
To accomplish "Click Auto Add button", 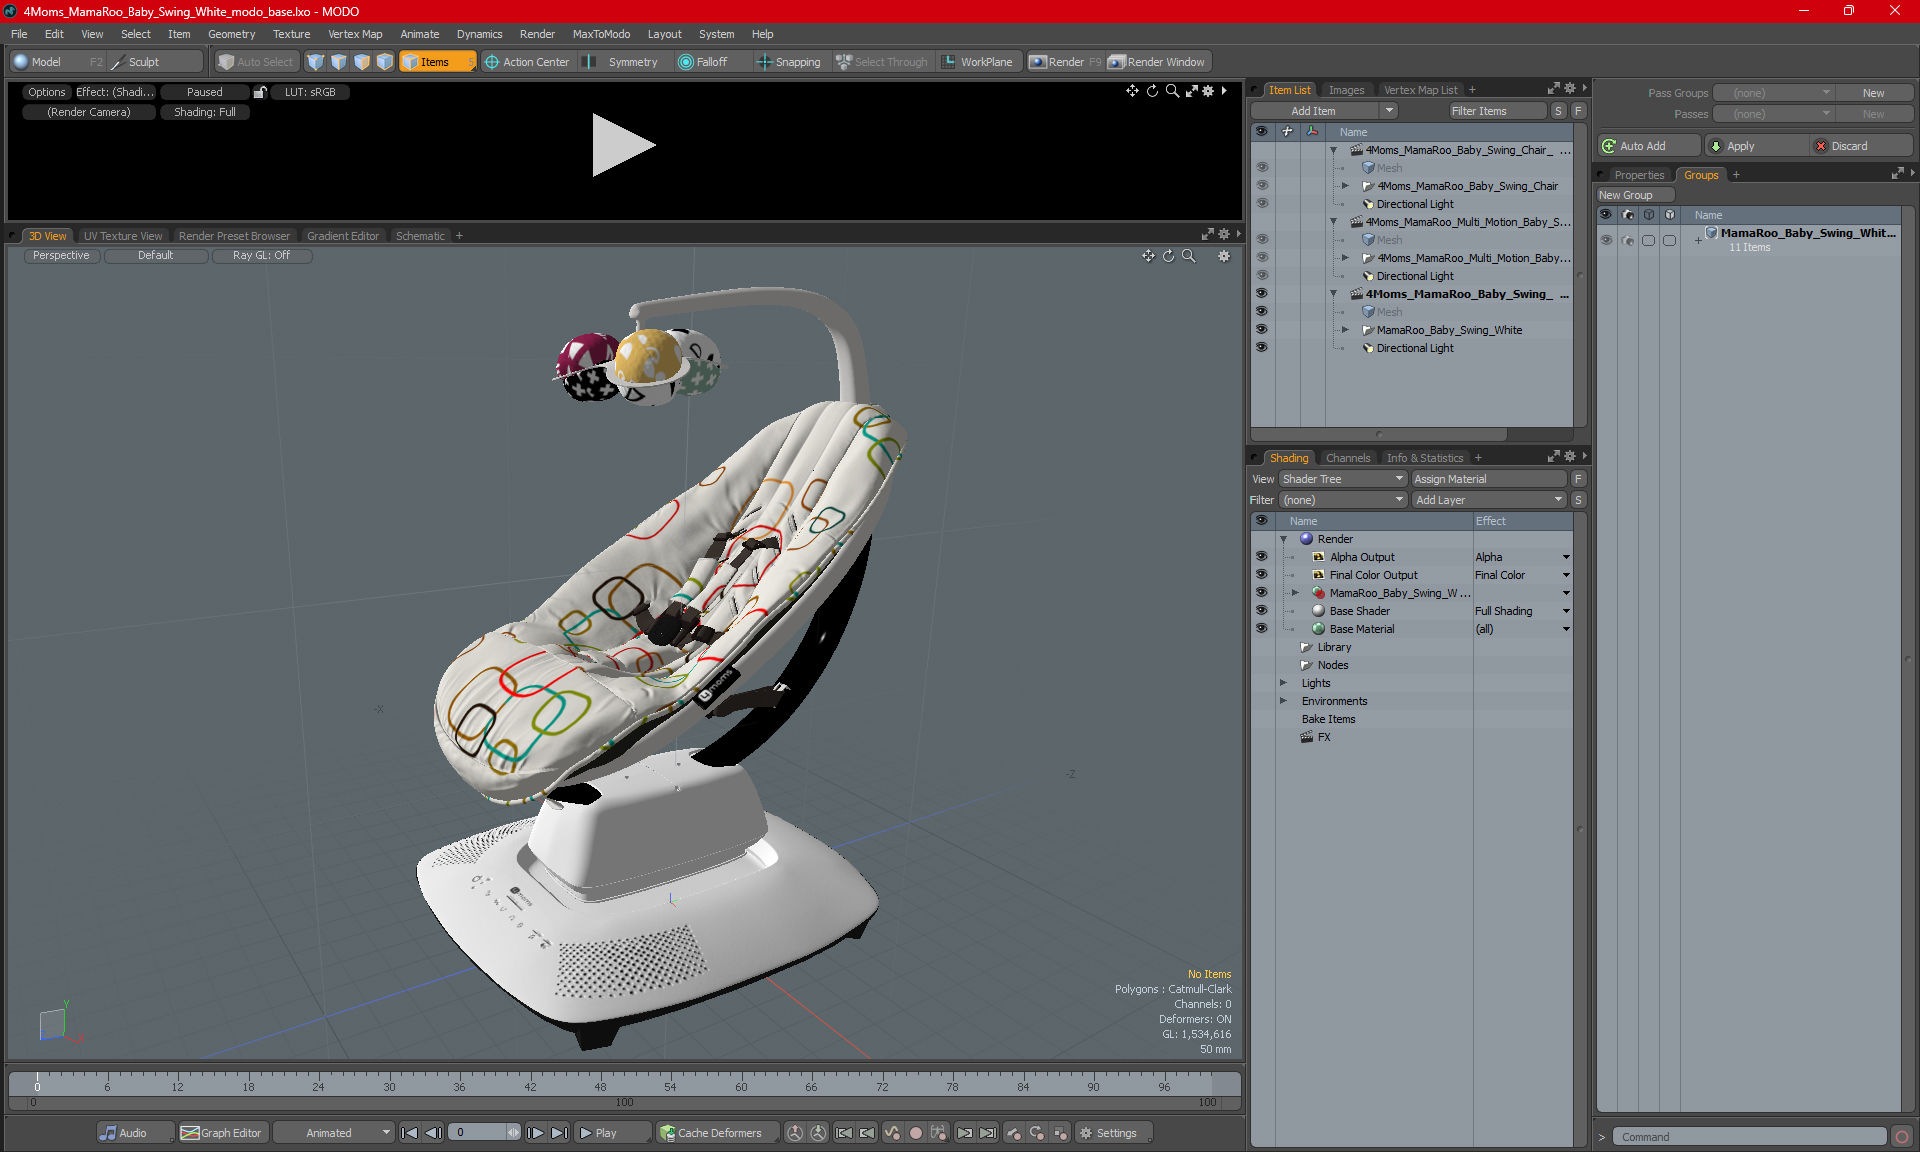I will point(1648,146).
